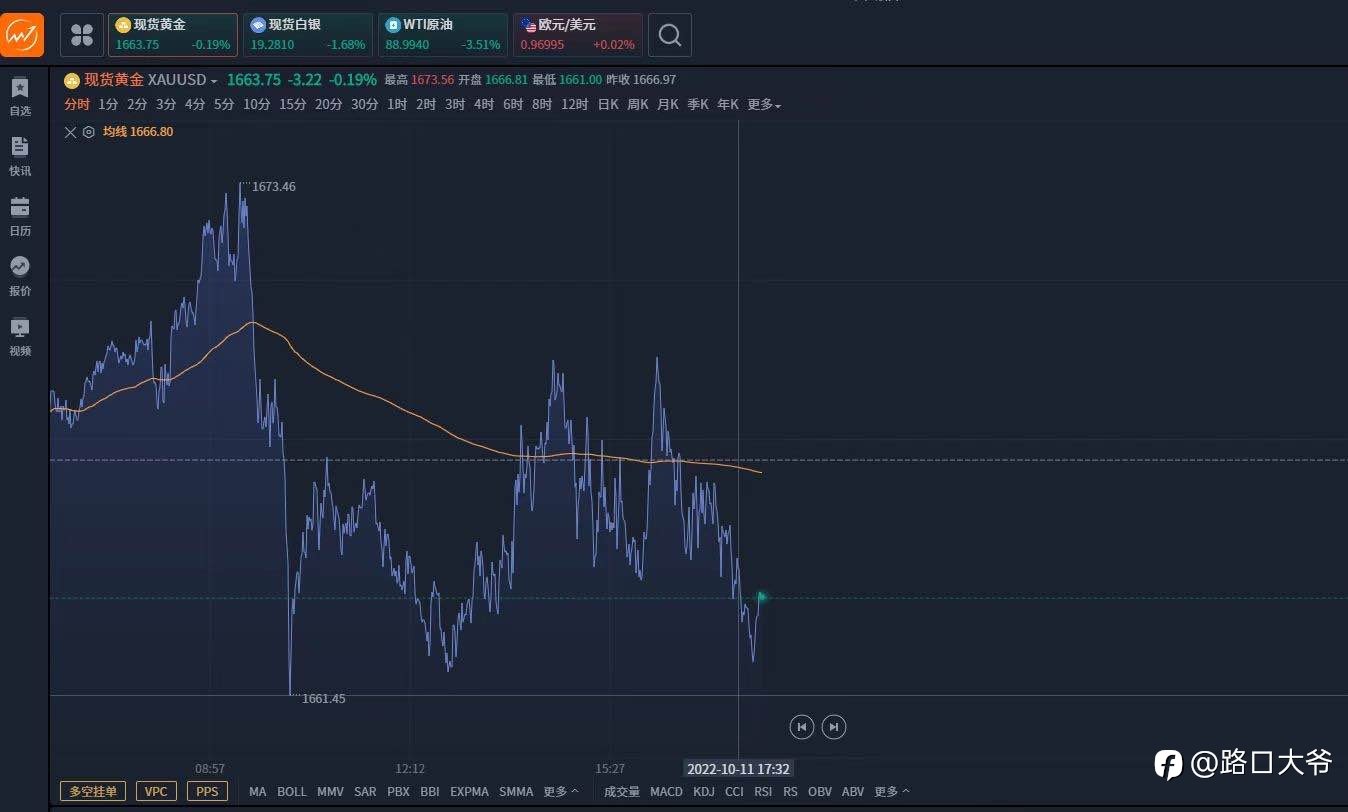1348x812 pixels.
Task: Toggle the 多空挂单 overlay button
Action: 93,791
